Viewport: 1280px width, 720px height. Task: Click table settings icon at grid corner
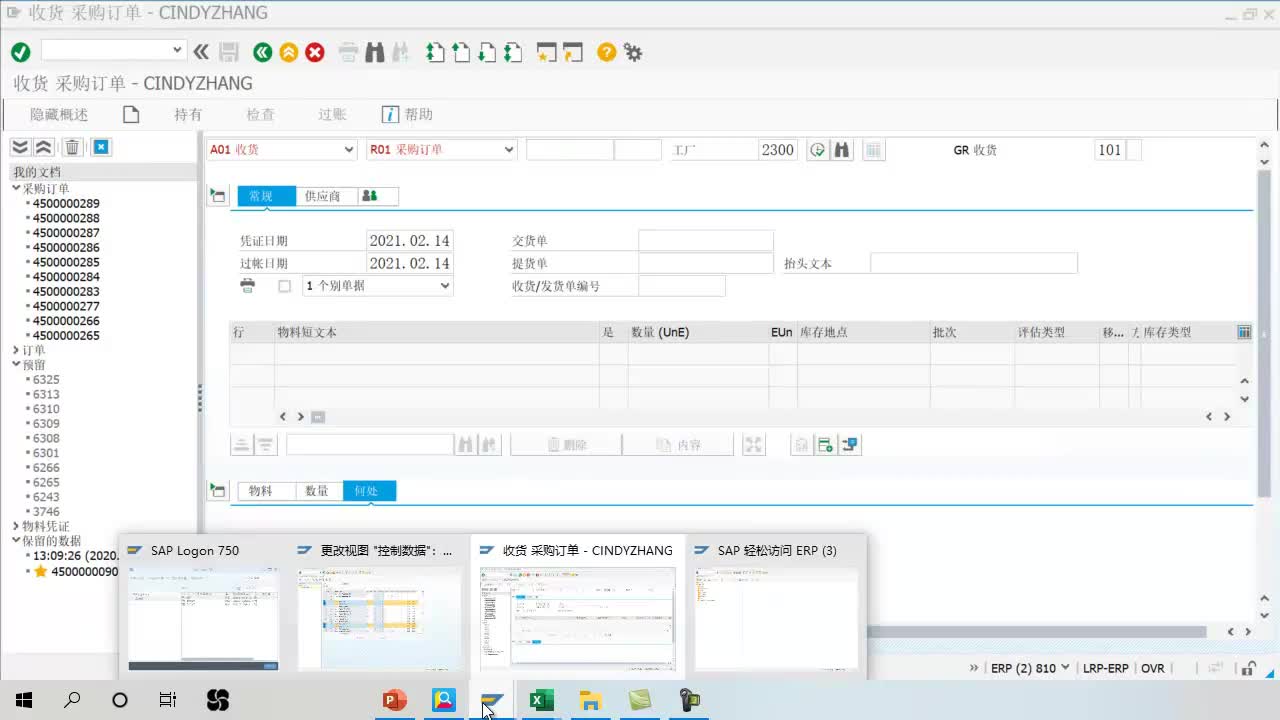[x=1244, y=332]
